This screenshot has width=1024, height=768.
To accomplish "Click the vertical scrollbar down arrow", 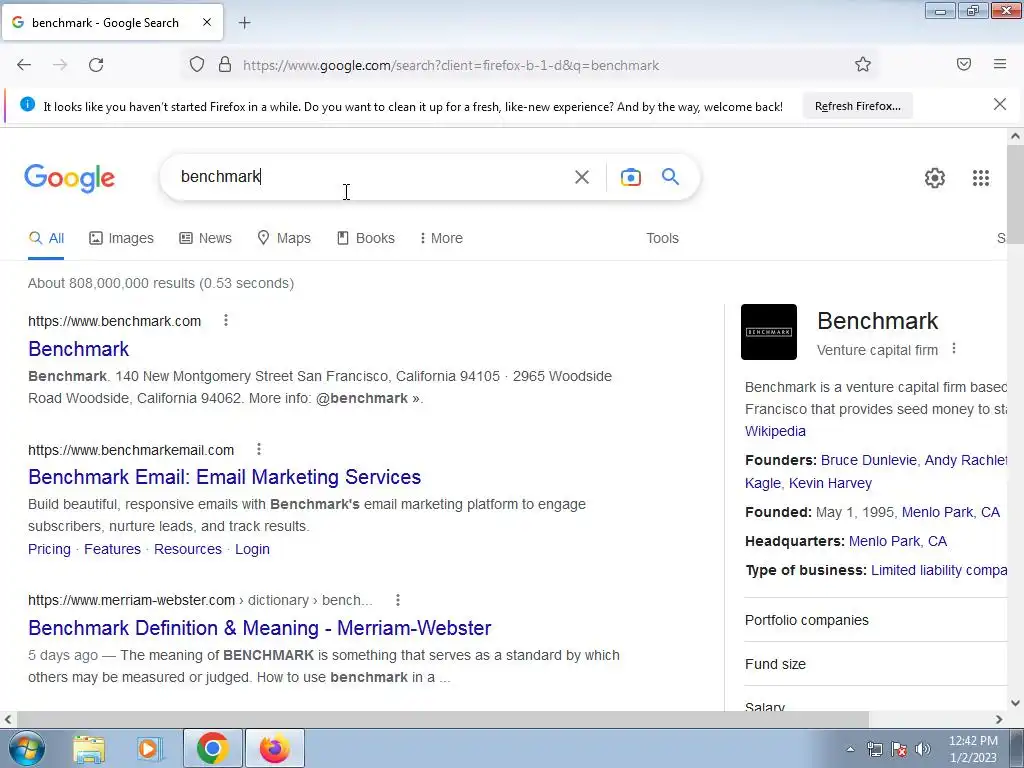I will pos(1015,703).
